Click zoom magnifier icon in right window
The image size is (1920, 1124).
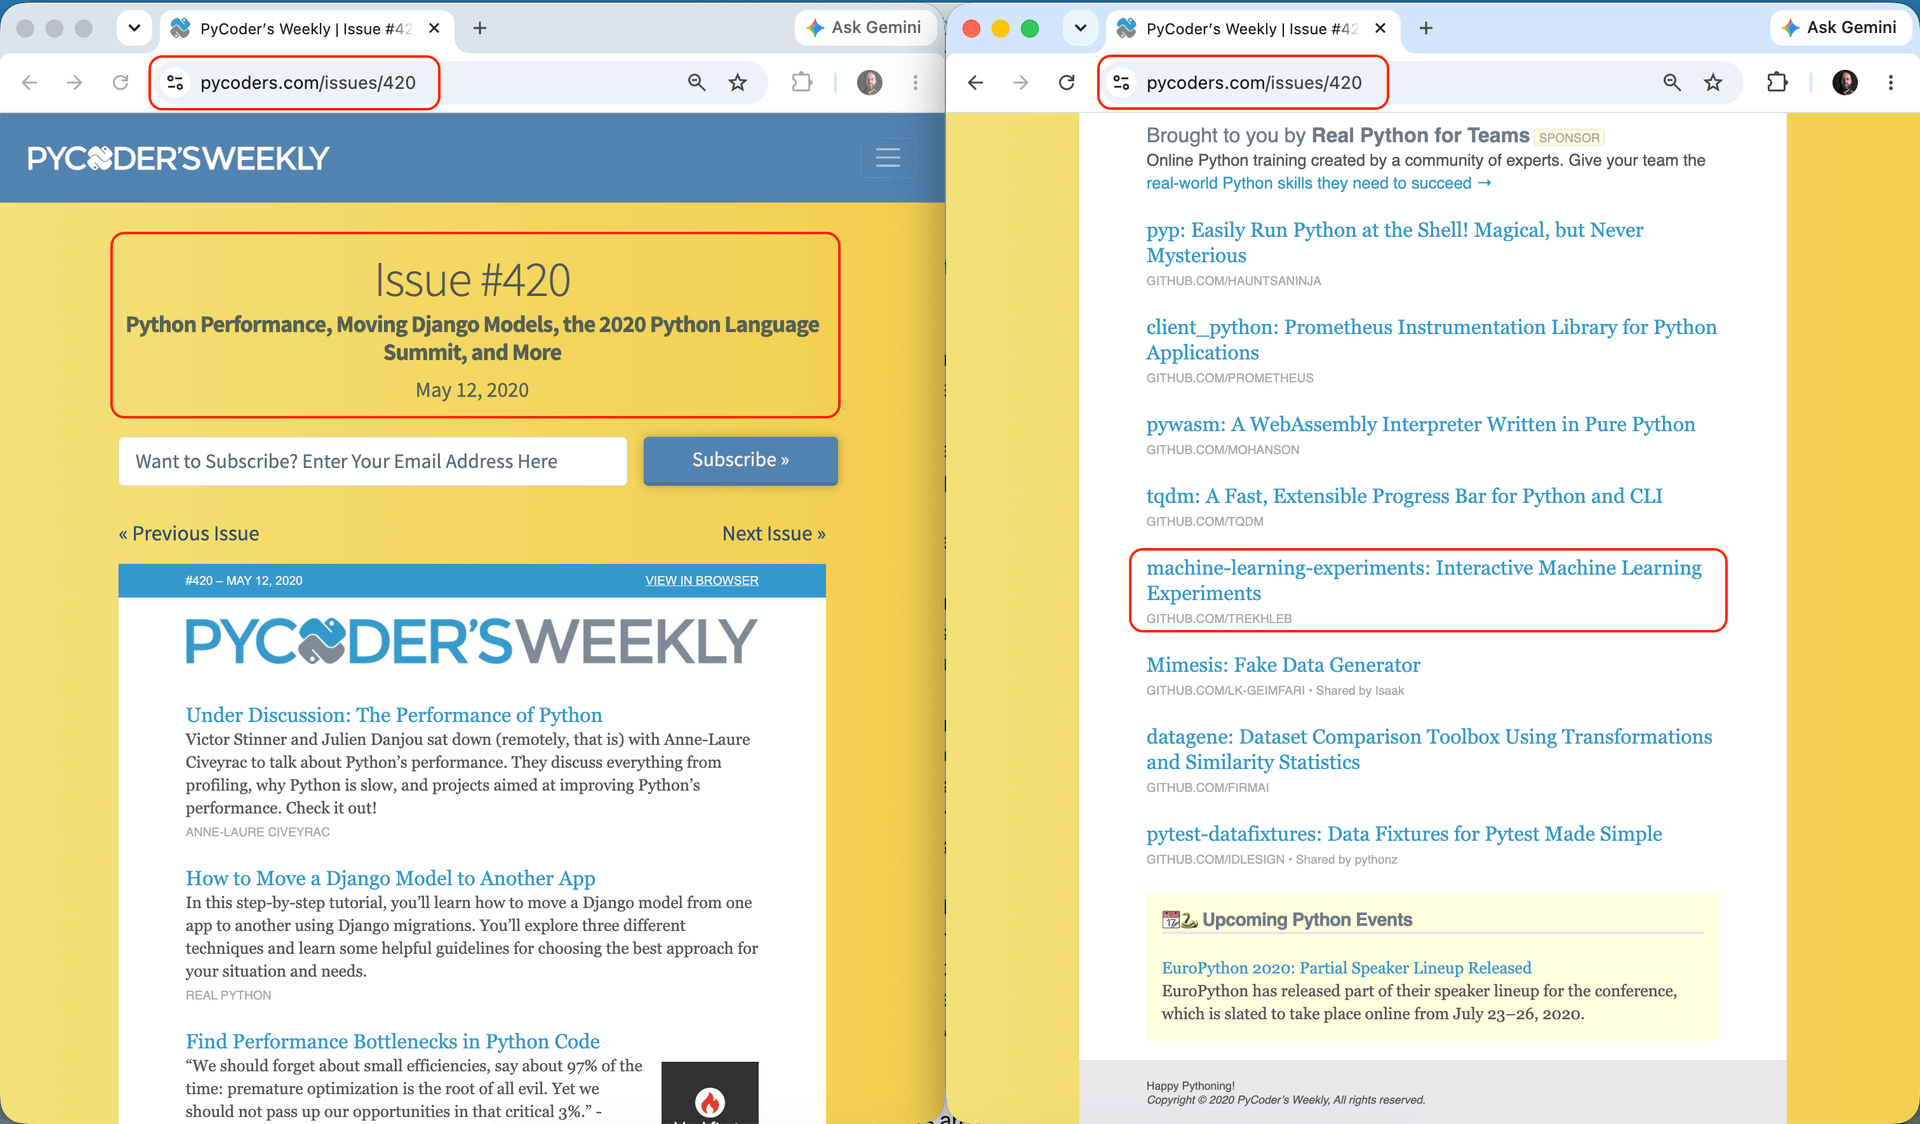tap(1672, 83)
